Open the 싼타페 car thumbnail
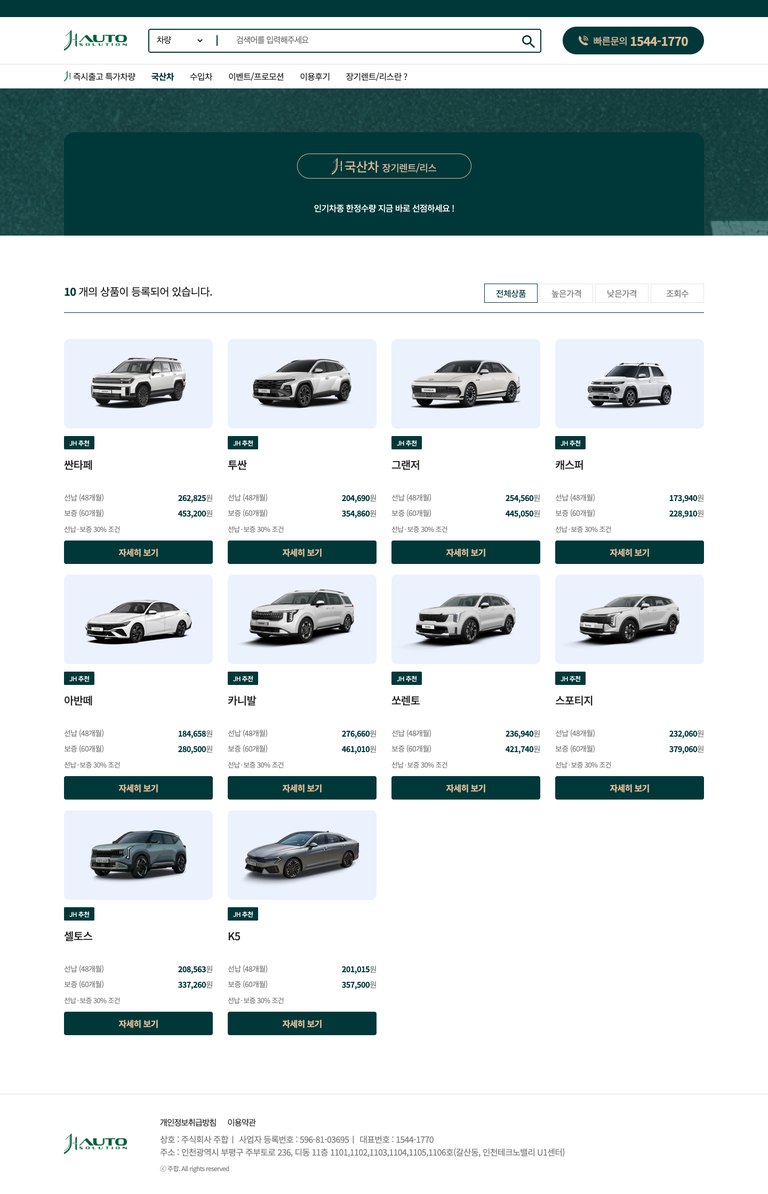 (x=138, y=383)
